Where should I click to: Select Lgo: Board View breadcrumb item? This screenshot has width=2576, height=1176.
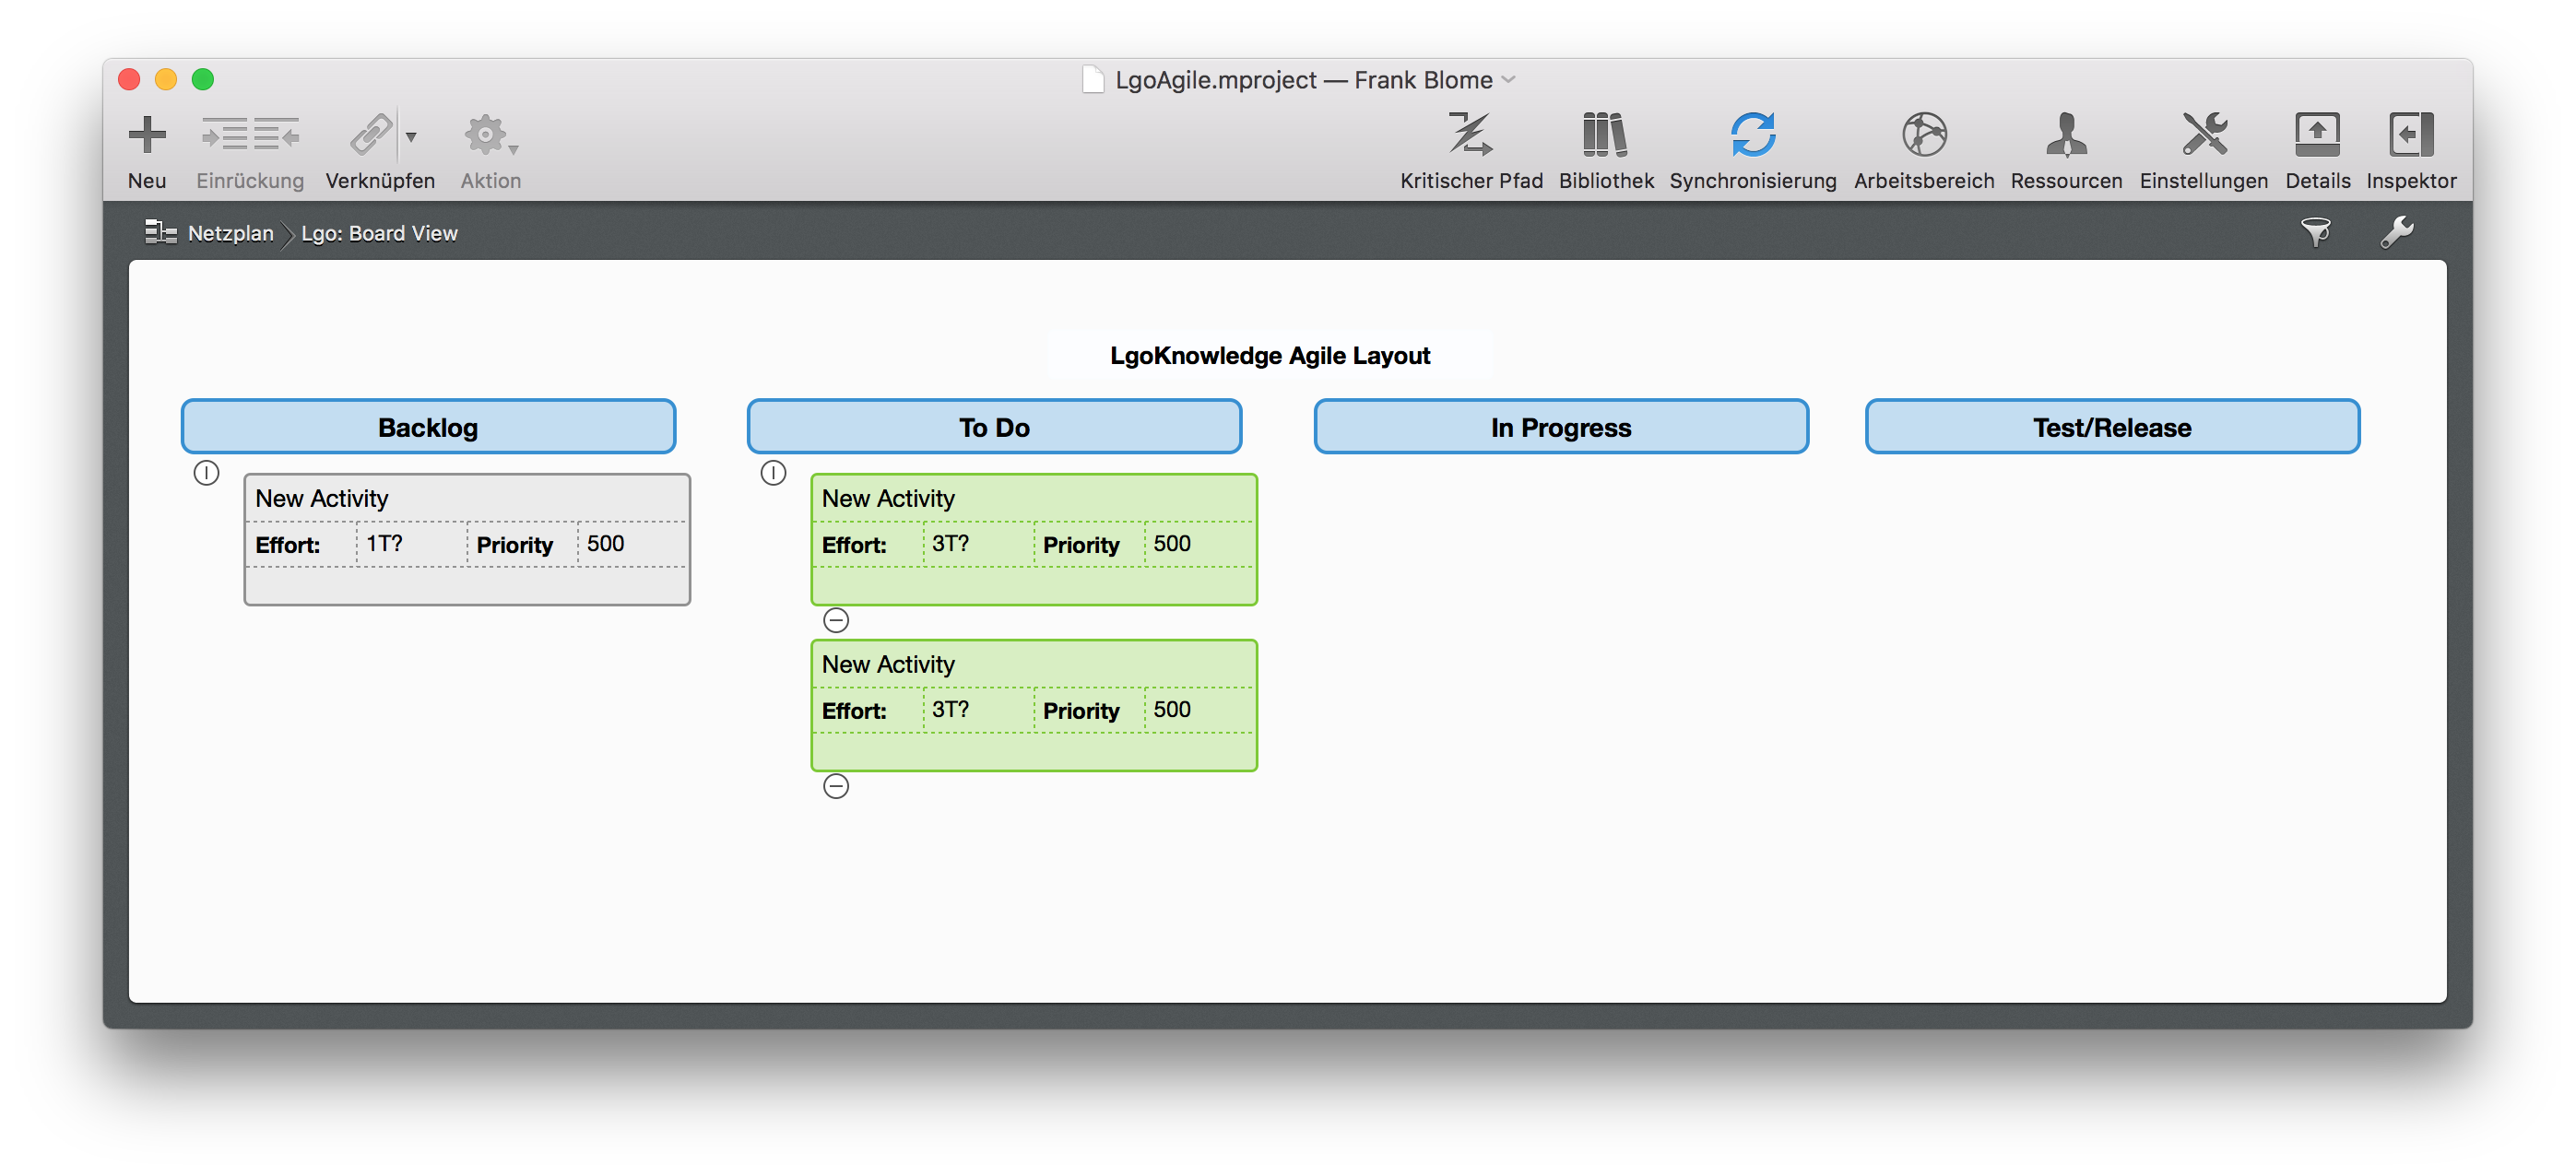point(380,233)
